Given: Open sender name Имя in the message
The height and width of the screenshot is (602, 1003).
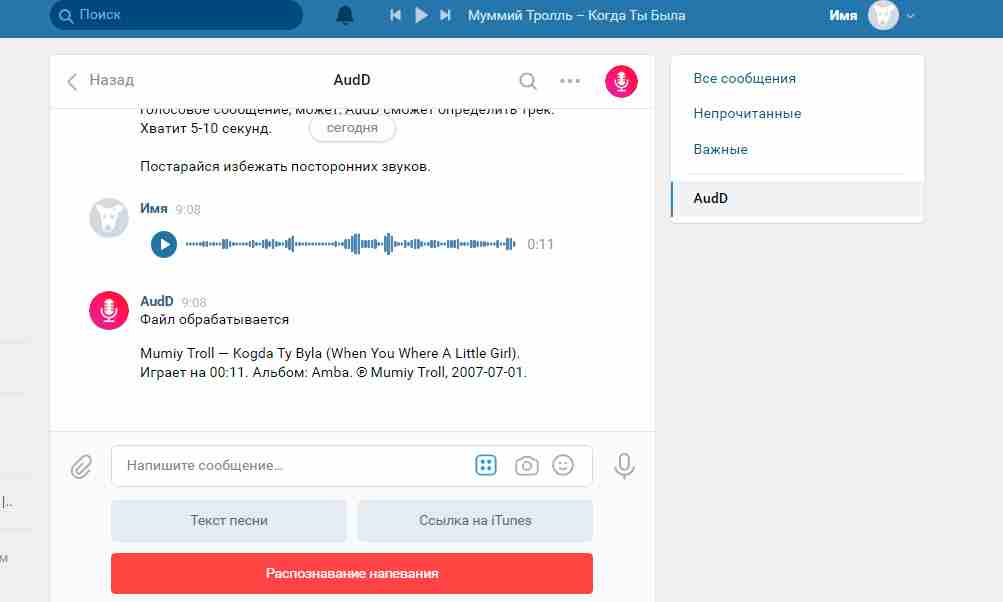Looking at the screenshot, I should tap(154, 209).
